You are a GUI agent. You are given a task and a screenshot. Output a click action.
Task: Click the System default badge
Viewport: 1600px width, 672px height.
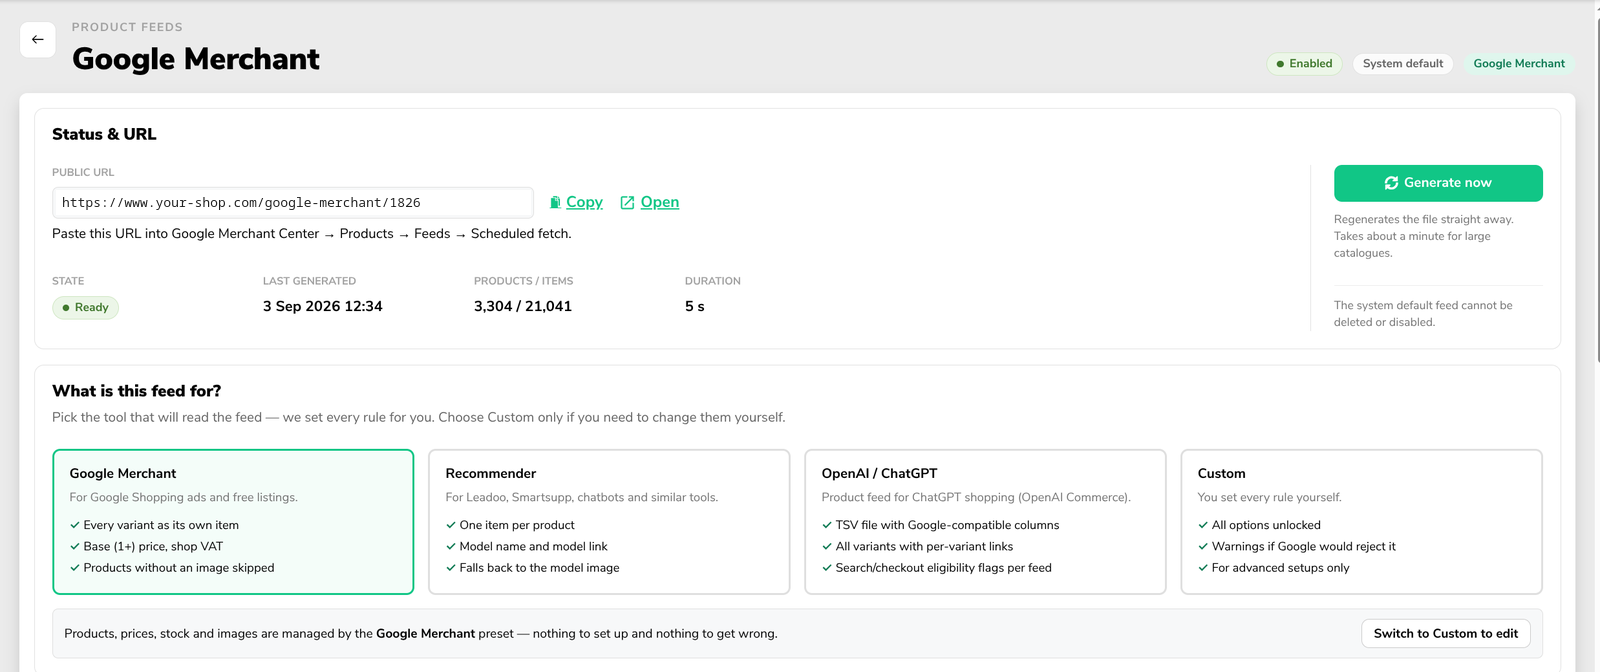[x=1403, y=64]
